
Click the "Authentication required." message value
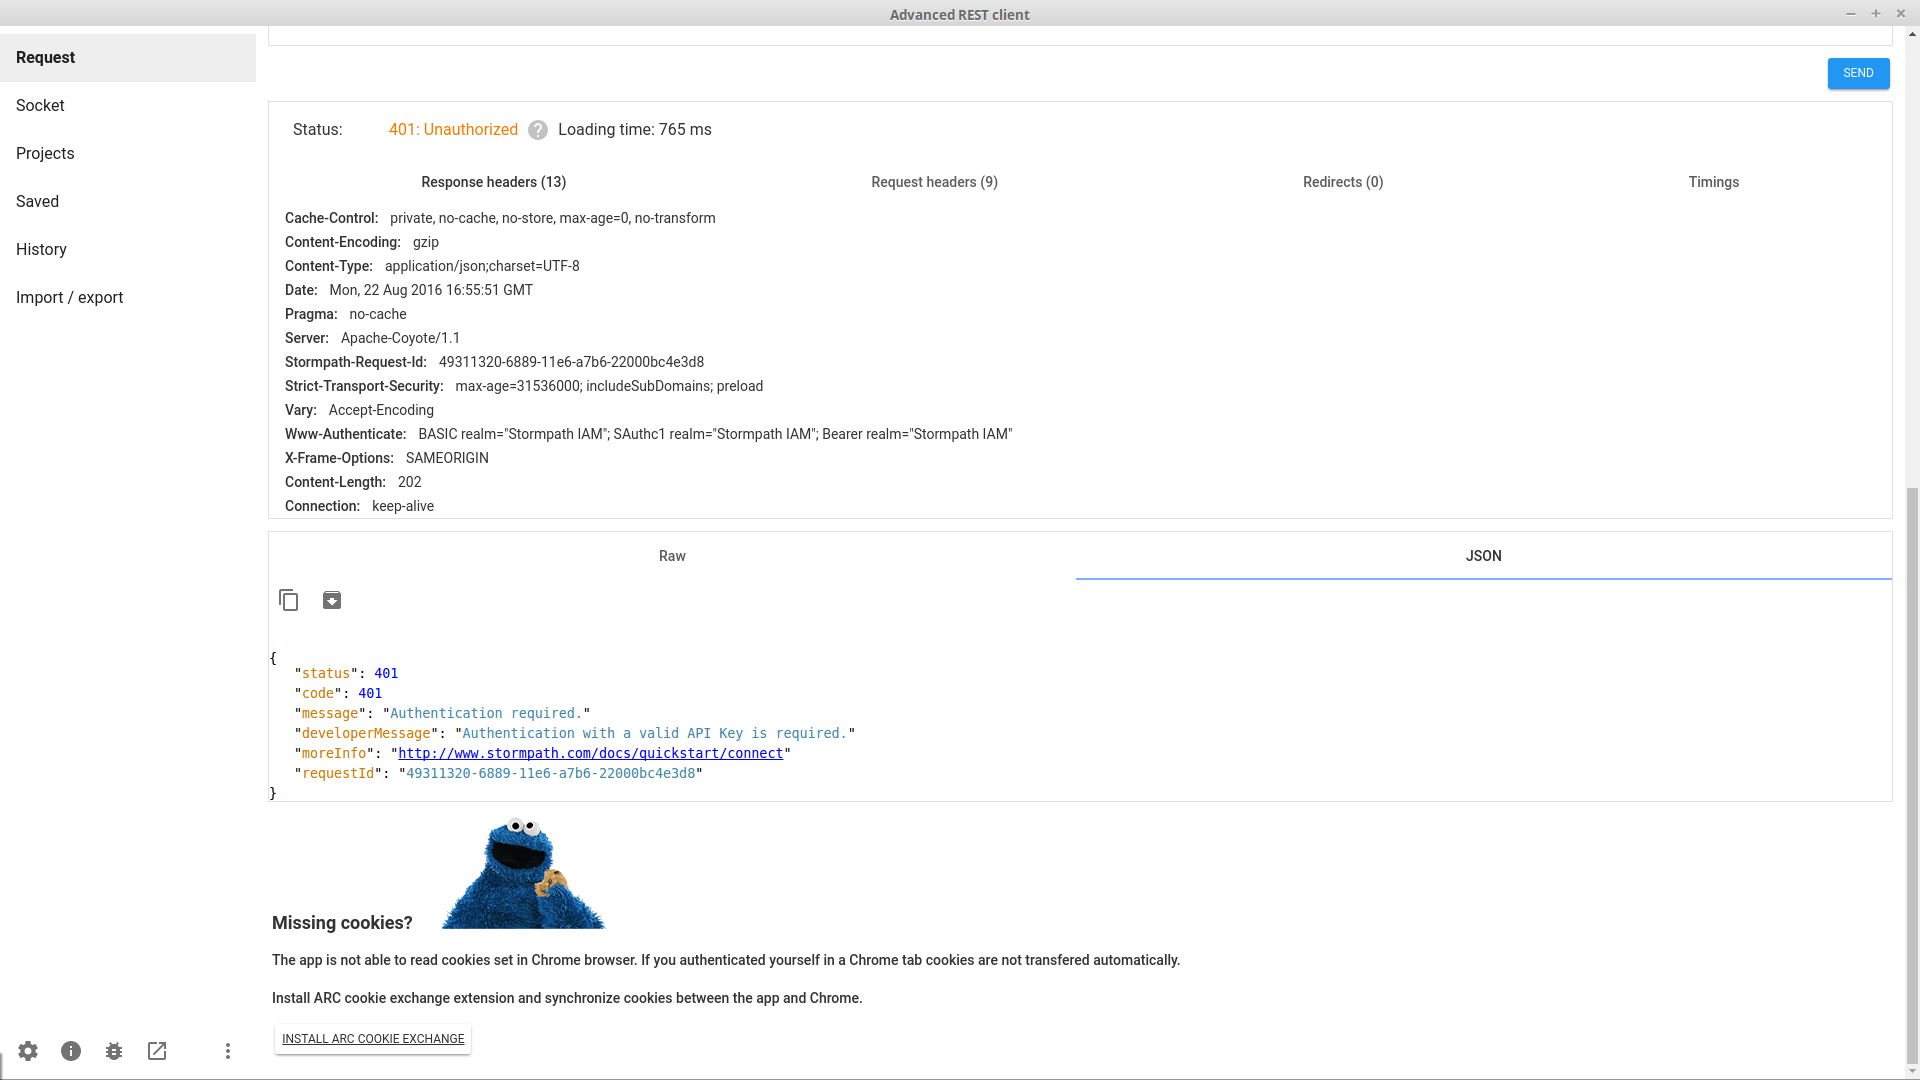point(487,713)
